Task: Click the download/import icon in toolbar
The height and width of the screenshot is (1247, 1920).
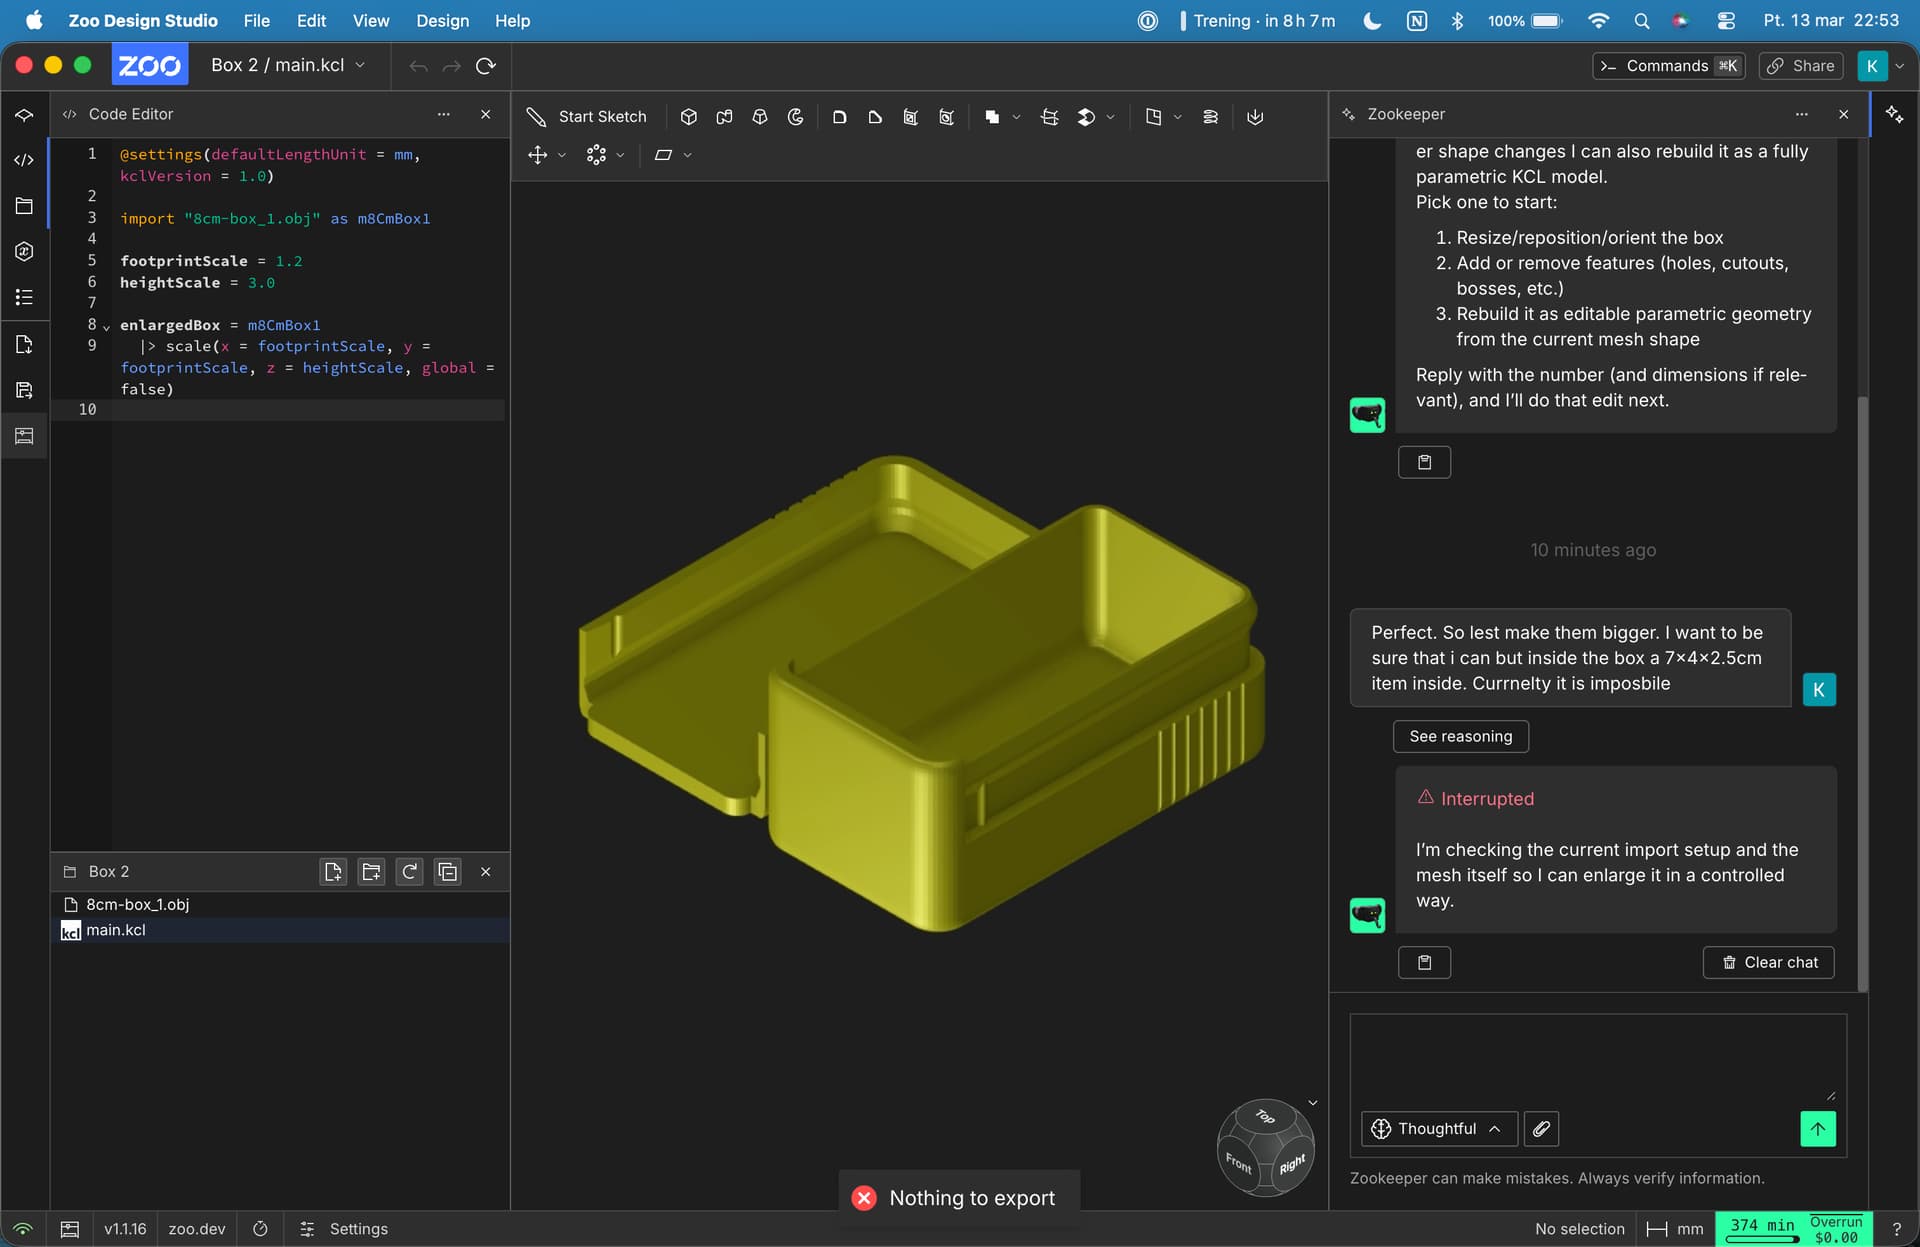Action: pos(1255,117)
